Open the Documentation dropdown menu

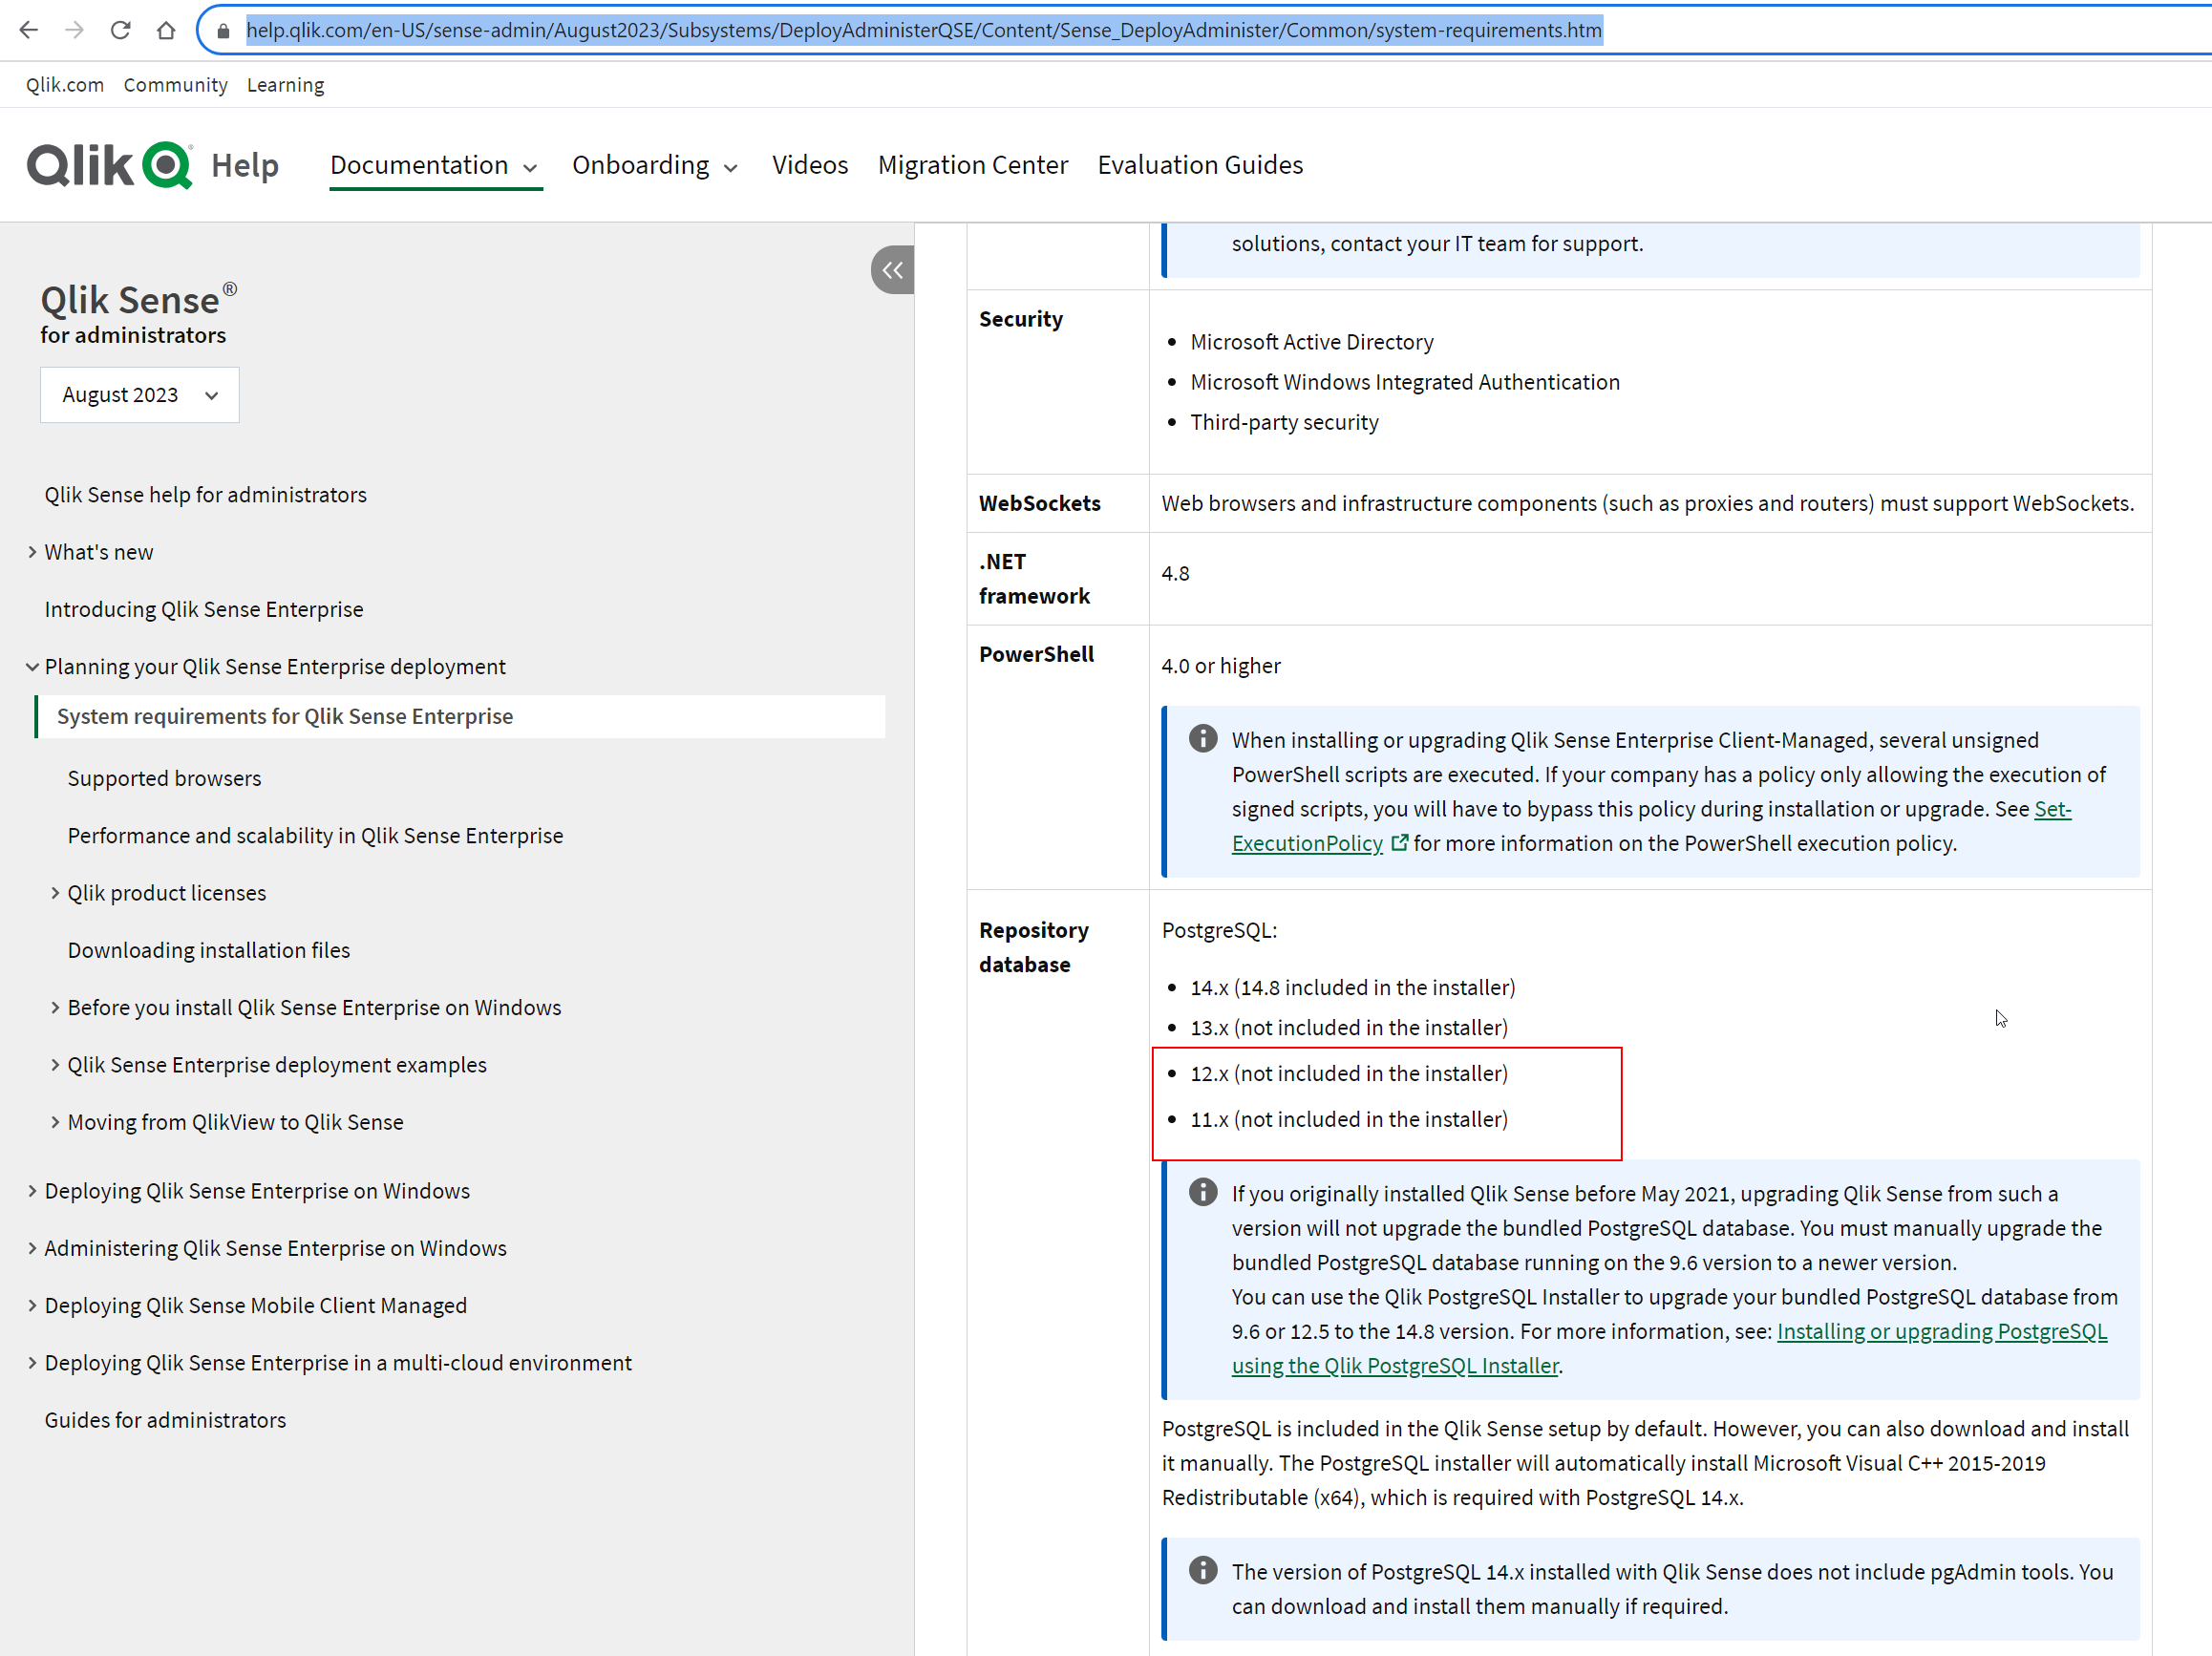[x=435, y=165]
